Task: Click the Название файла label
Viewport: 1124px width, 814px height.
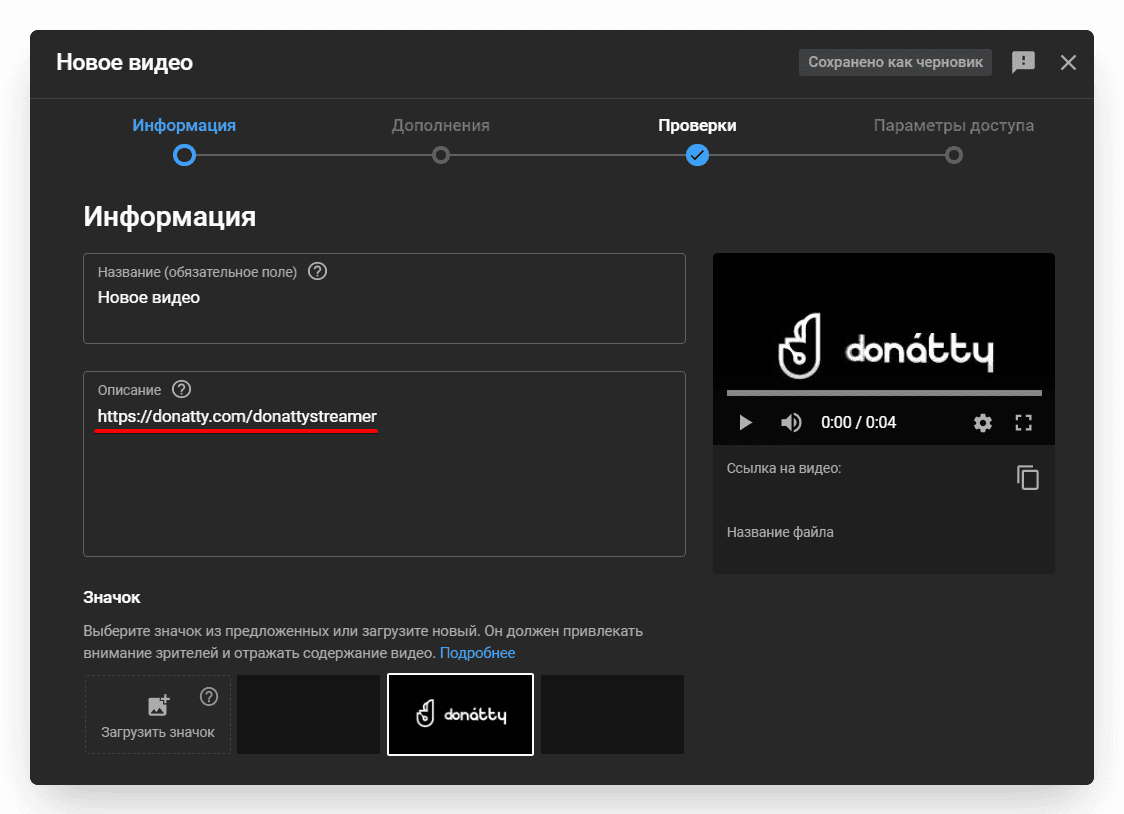Action: point(780,532)
